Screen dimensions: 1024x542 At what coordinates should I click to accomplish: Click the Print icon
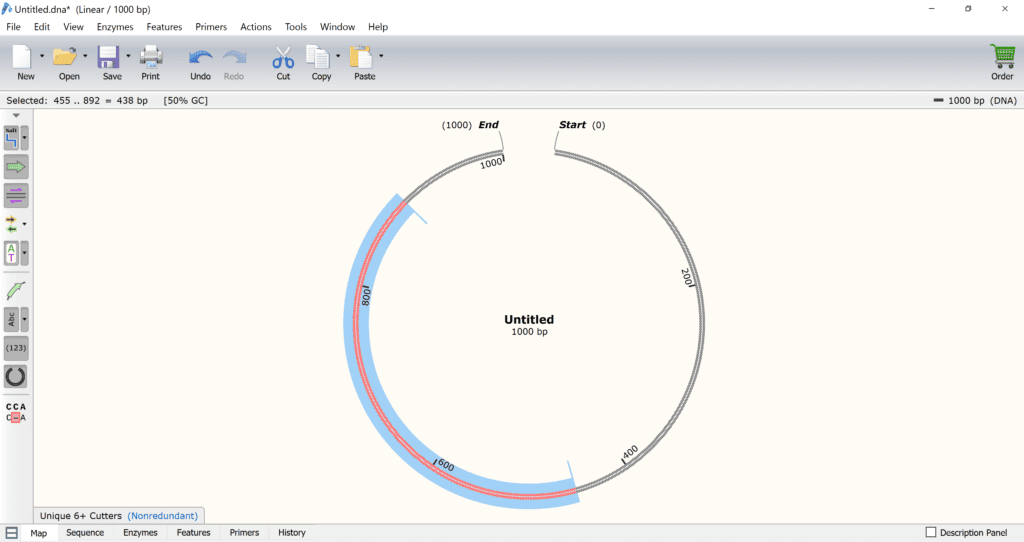(x=151, y=57)
